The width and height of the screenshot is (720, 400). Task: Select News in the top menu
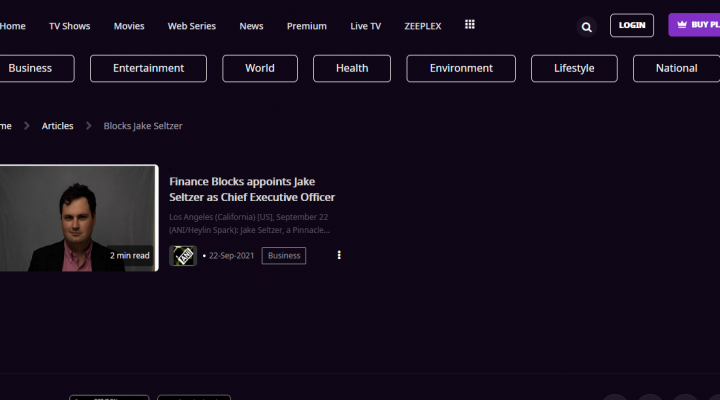click(251, 26)
